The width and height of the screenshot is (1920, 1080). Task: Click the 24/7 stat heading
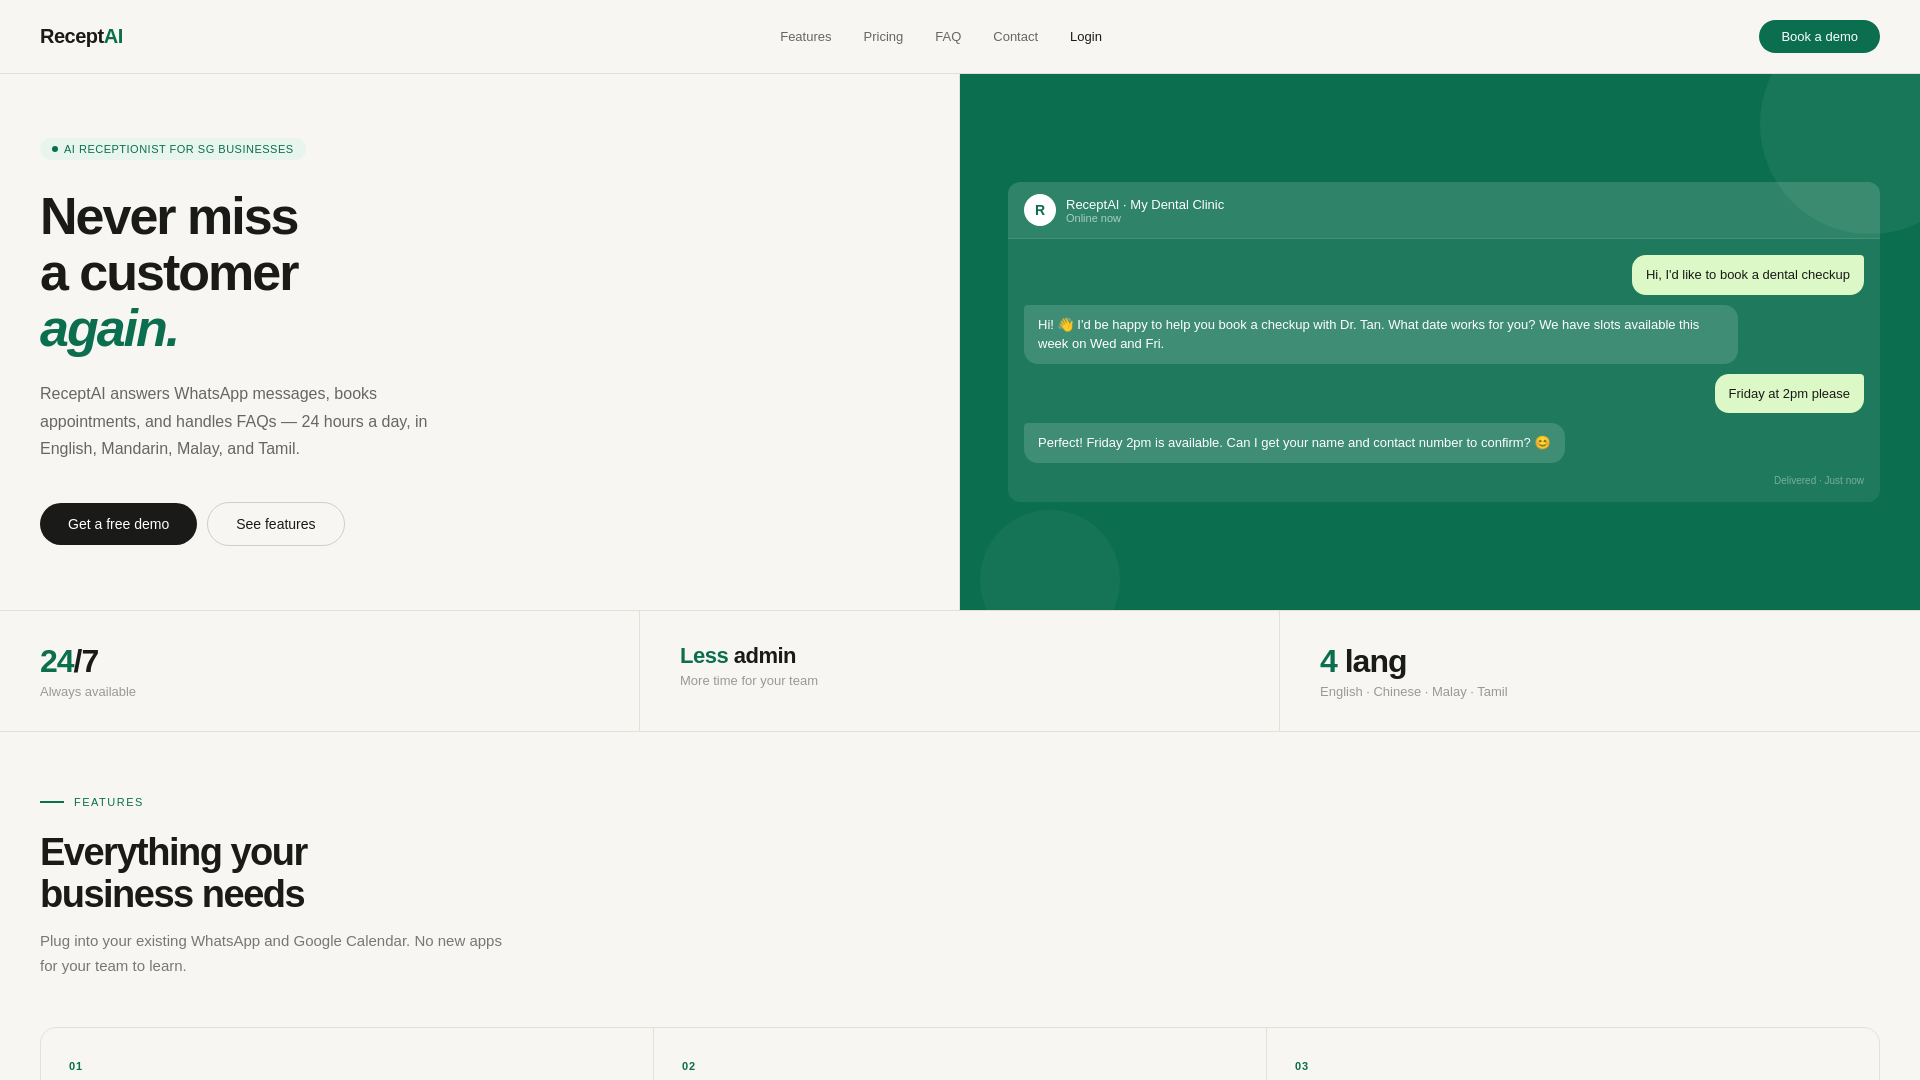pyautogui.click(x=69, y=661)
